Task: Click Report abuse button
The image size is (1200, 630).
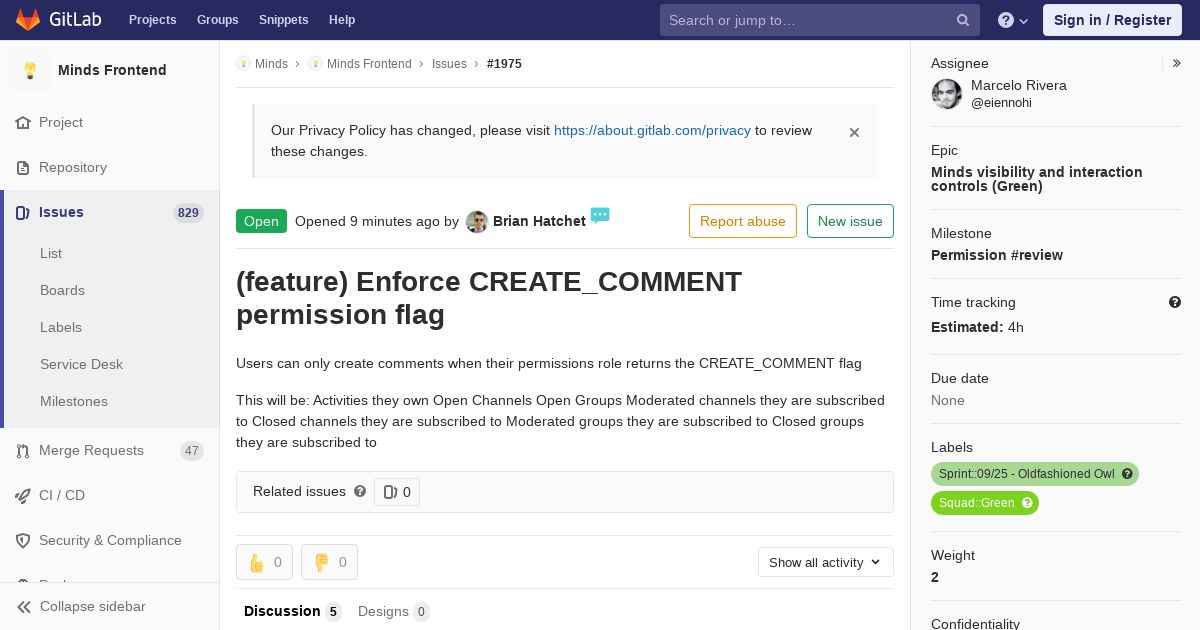Action: click(743, 221)
